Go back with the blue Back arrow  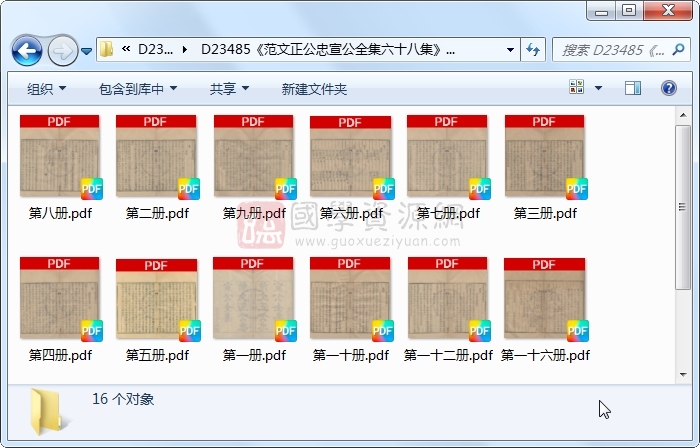tap(27, 51)
